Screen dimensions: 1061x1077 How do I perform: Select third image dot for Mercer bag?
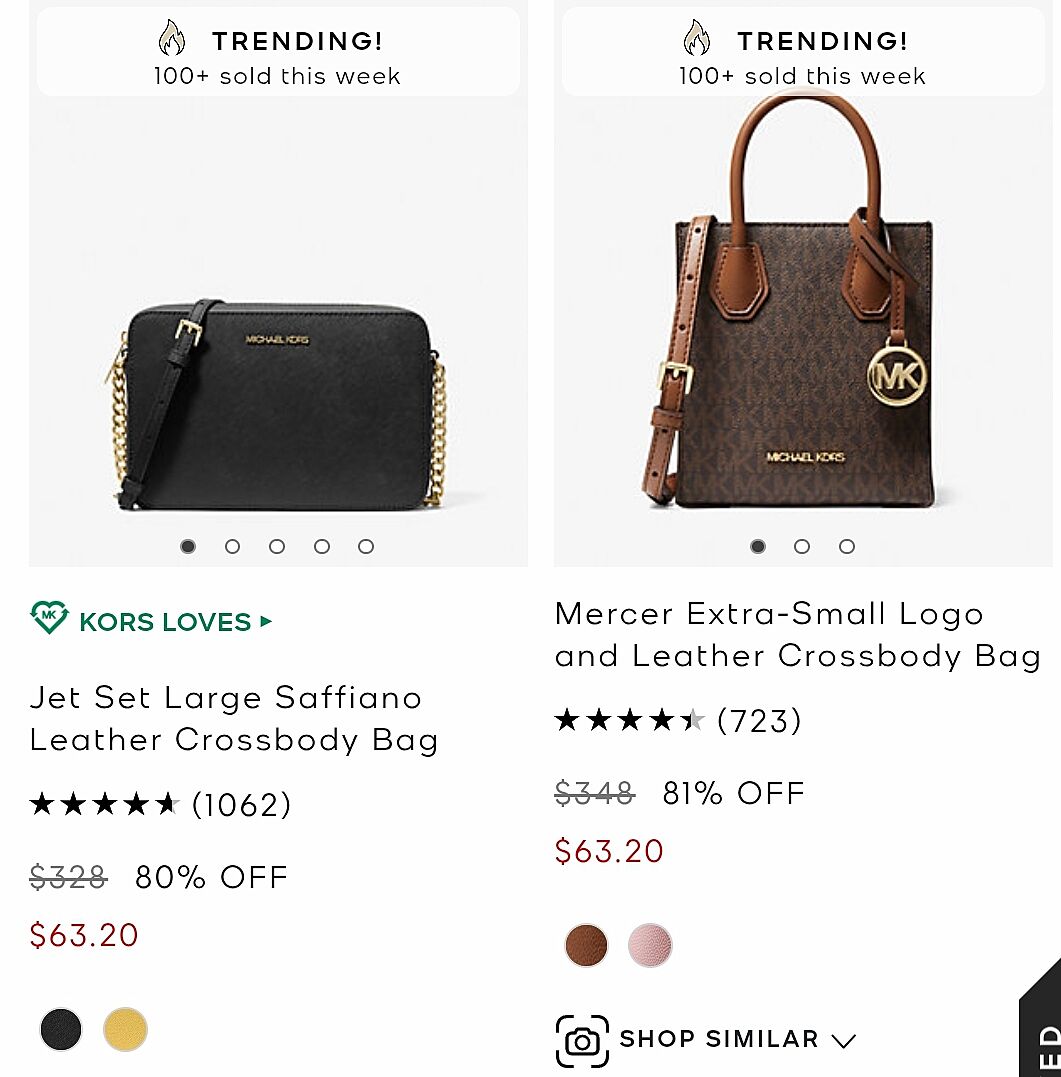click(x=847, y=546)
